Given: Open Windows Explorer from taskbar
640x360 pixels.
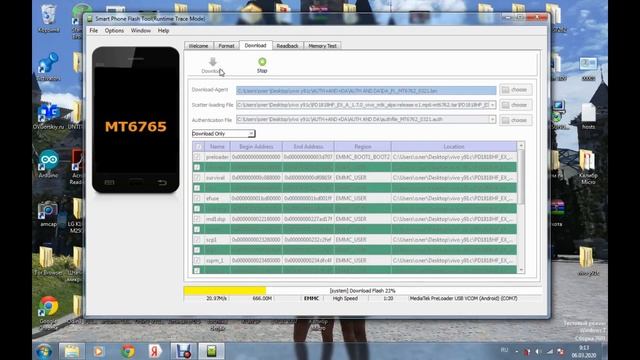Looking at the screenshot, I should (71, 351).
